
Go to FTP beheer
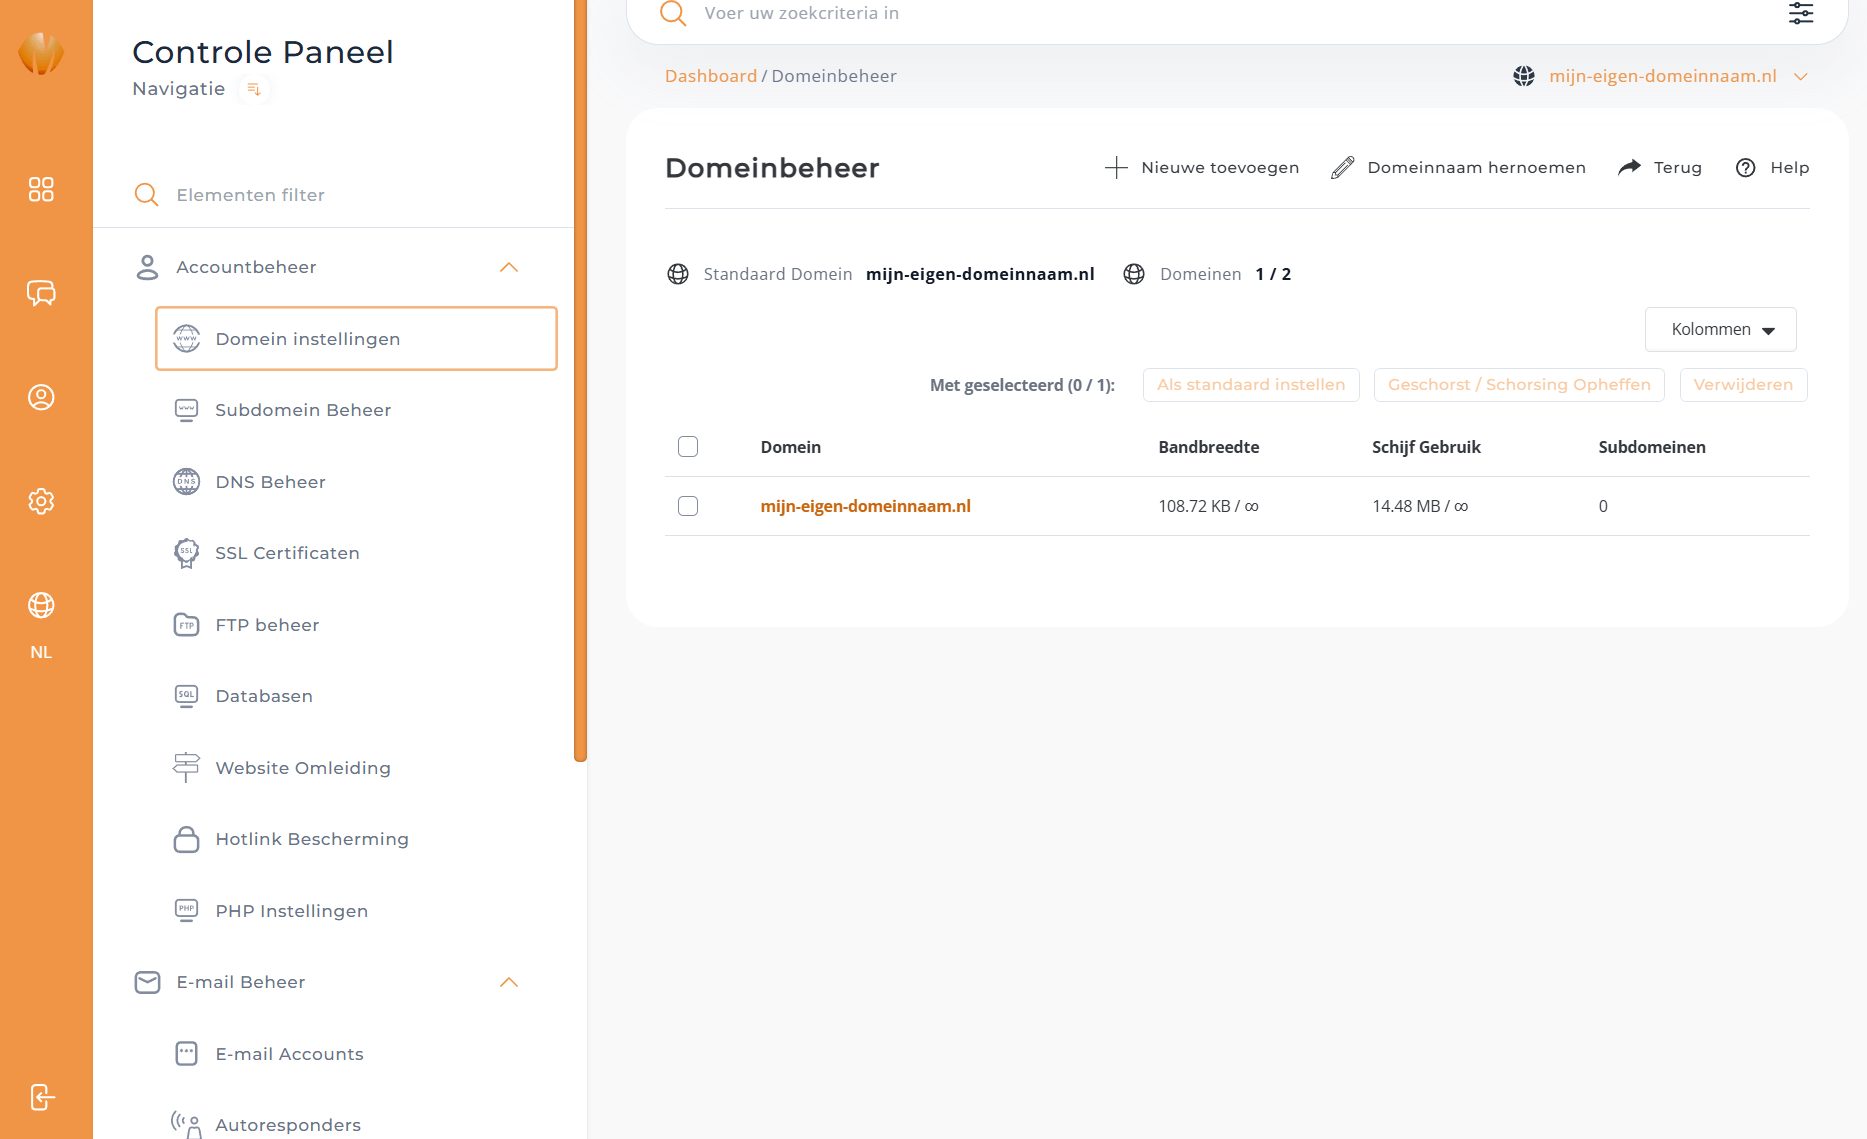click(356, 625)
